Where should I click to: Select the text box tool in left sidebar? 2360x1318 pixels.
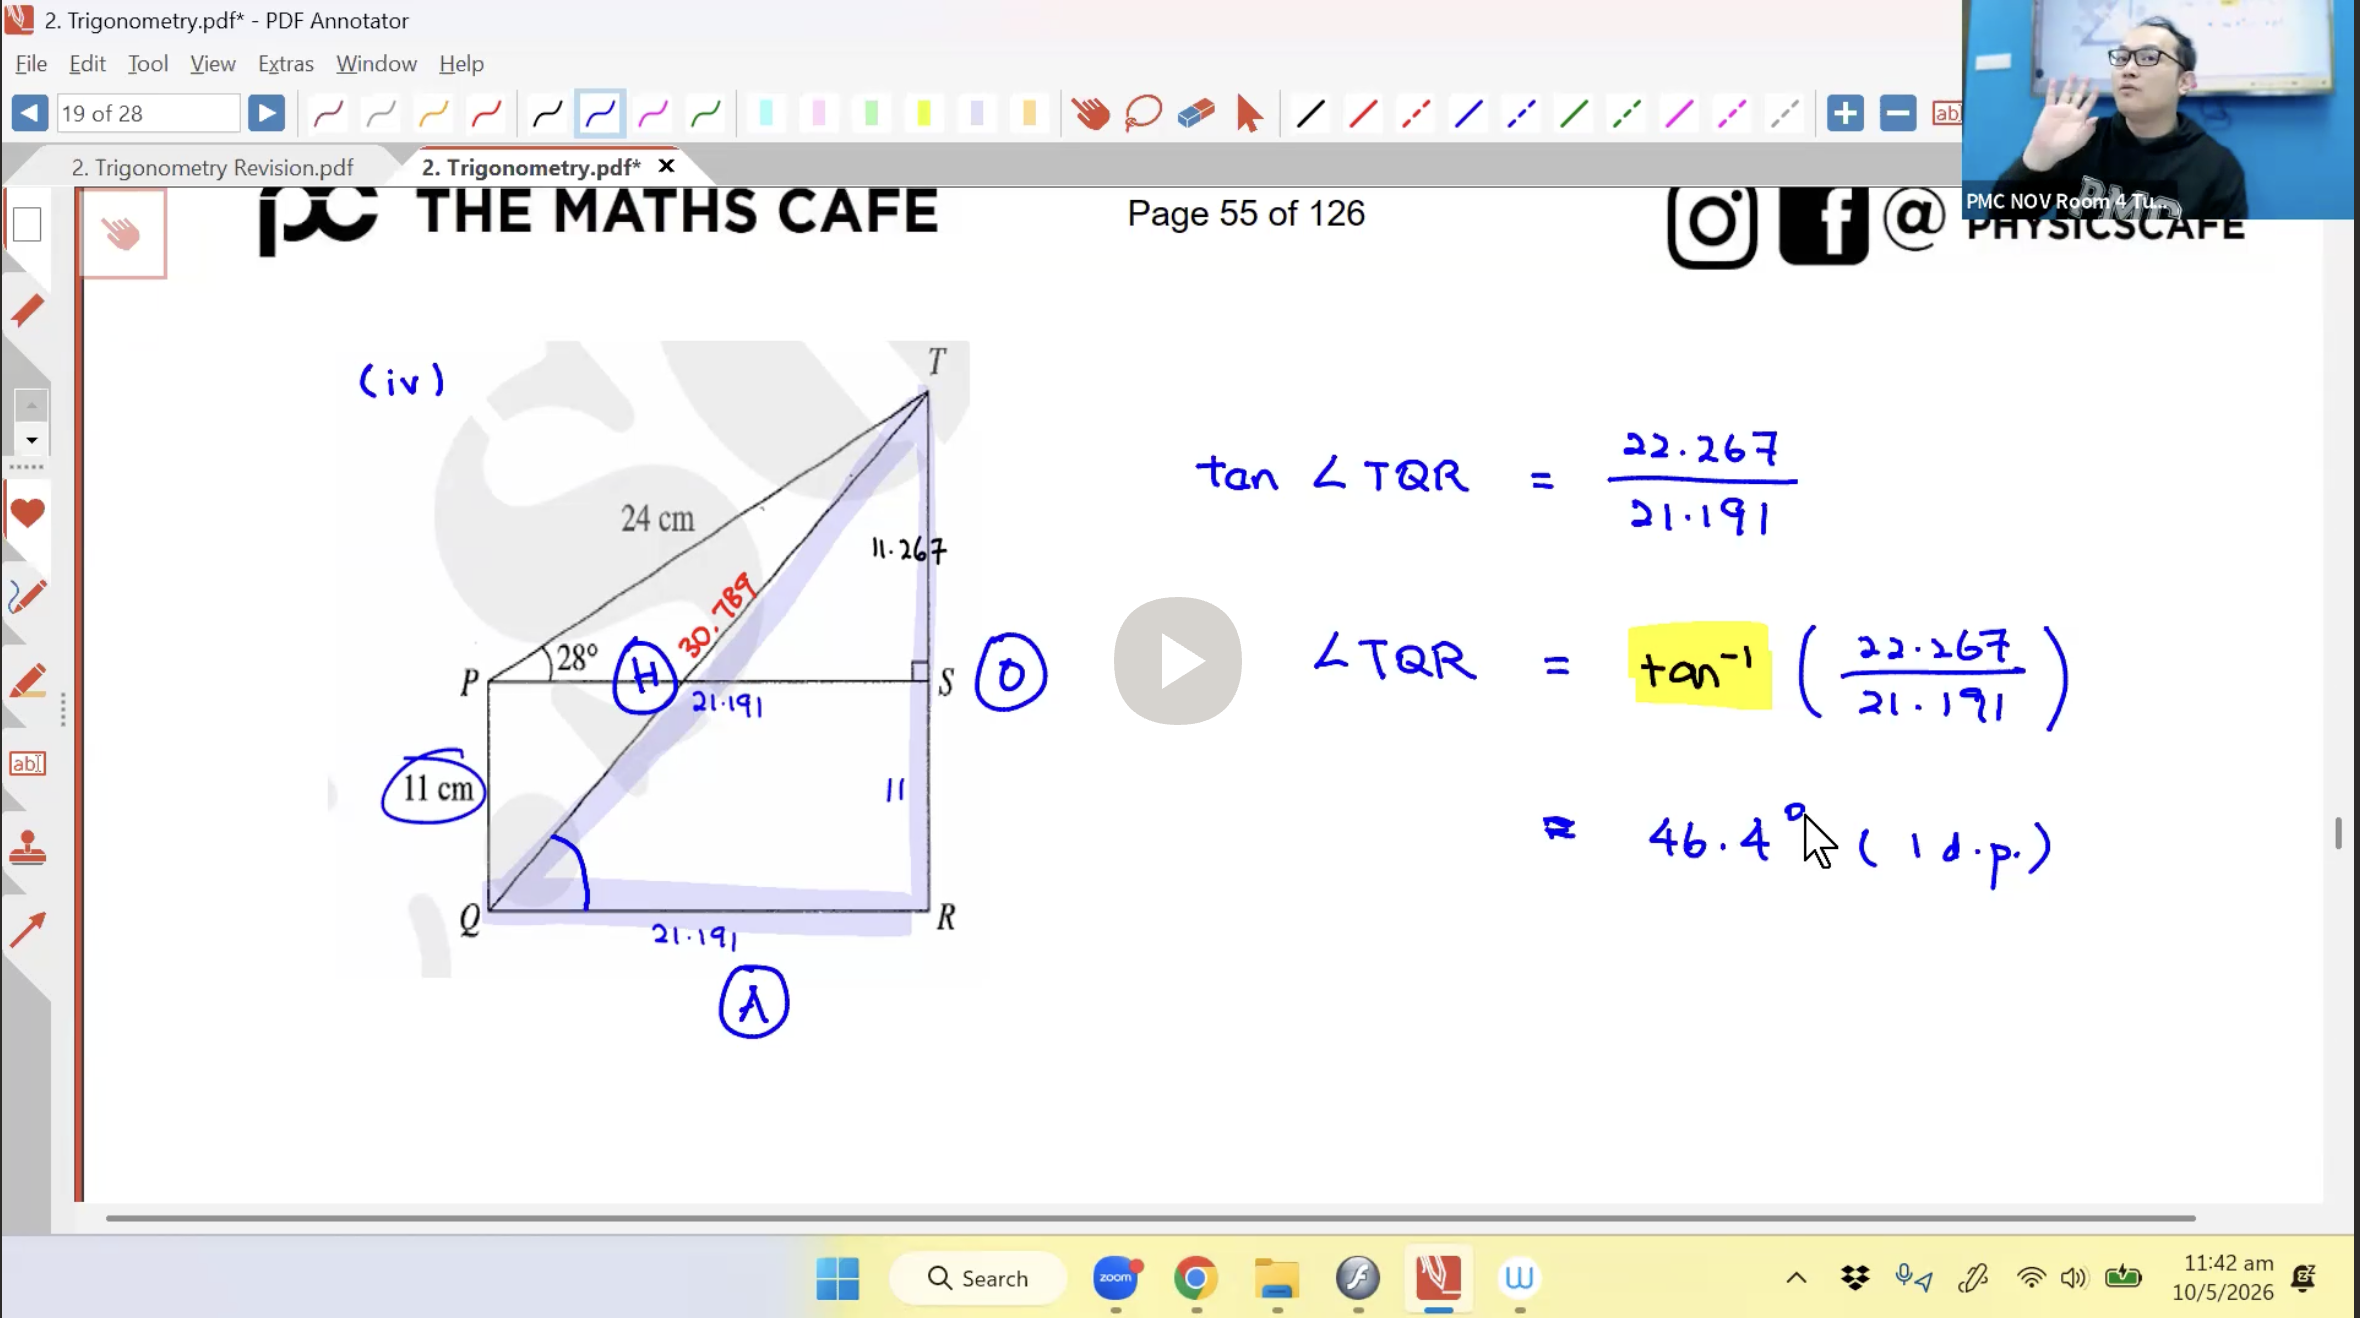point(27,764)
